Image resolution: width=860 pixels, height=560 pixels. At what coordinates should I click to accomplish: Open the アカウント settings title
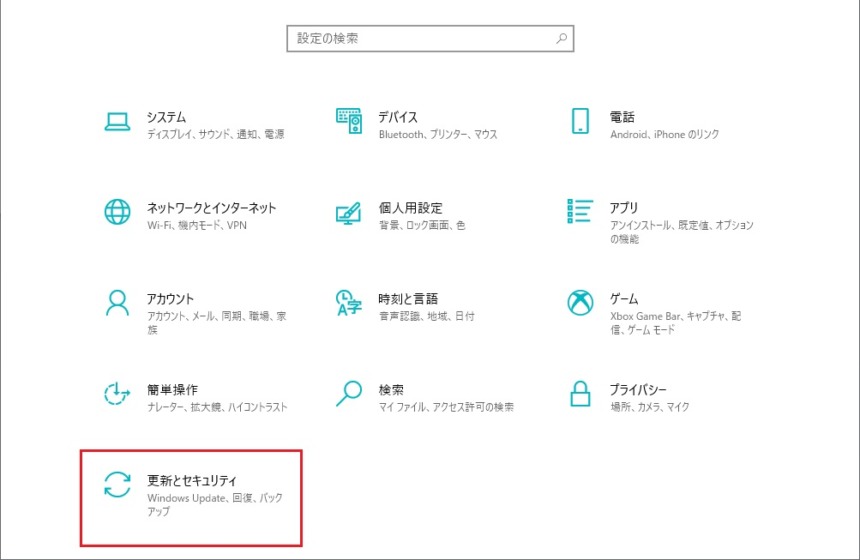coord(170,299)
